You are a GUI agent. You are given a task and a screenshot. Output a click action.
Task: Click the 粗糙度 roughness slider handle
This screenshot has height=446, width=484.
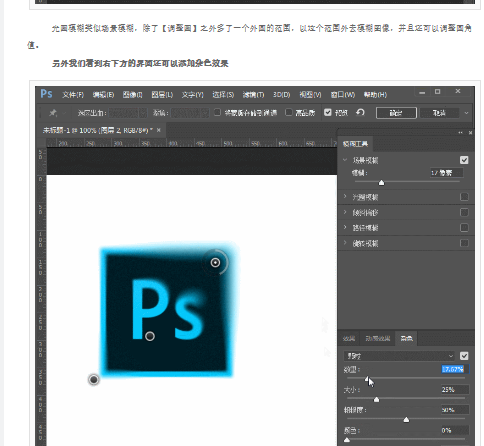click(406, 419)
